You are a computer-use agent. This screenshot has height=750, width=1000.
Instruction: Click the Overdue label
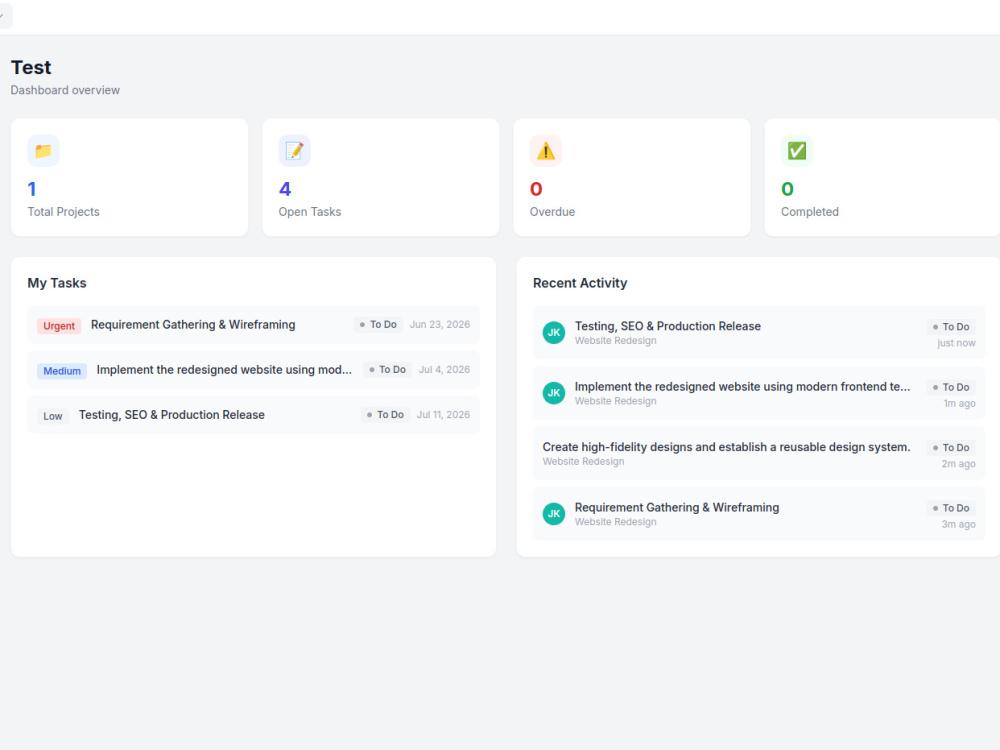coord(552,212)
